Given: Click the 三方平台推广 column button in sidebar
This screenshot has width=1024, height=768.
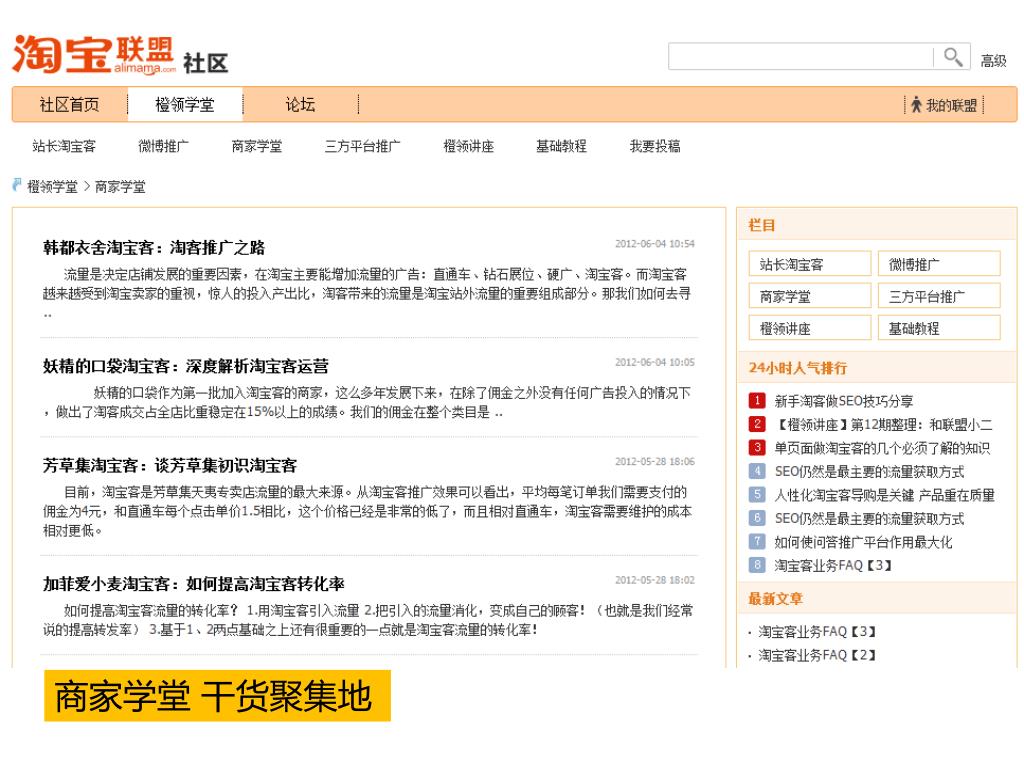Looking at the screenshot, I should click(939, 296).
